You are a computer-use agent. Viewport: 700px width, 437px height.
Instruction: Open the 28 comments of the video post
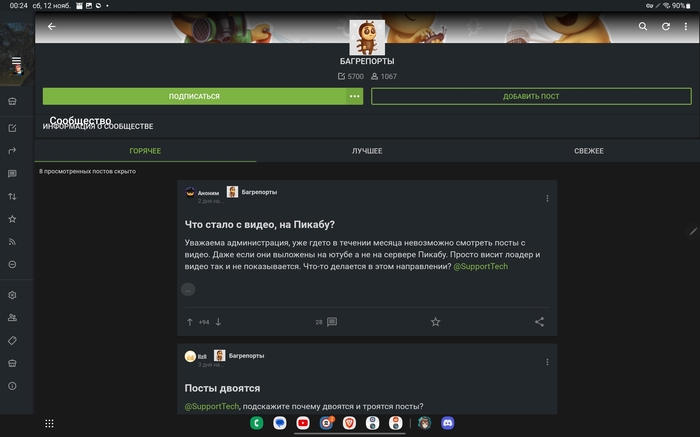[x=326, y=322]
